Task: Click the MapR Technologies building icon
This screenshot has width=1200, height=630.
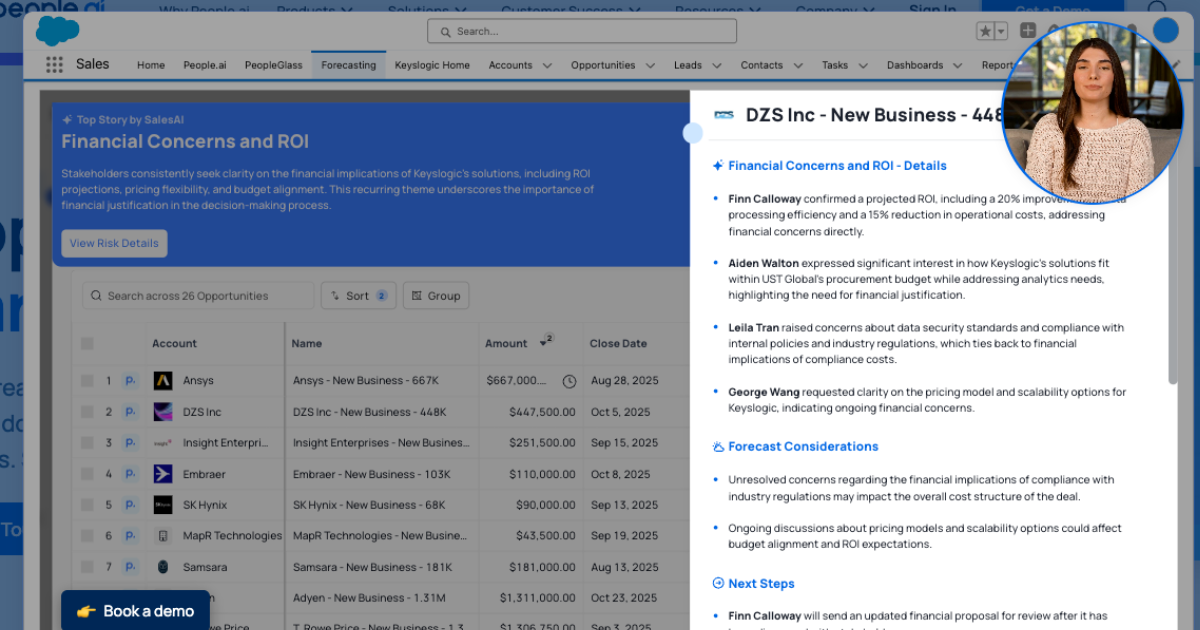Action: click(163, 536)
